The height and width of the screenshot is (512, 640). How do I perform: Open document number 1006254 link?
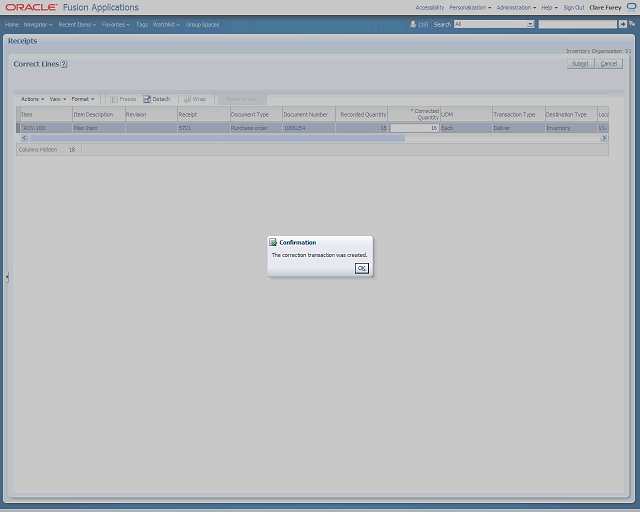click(294, 128)
